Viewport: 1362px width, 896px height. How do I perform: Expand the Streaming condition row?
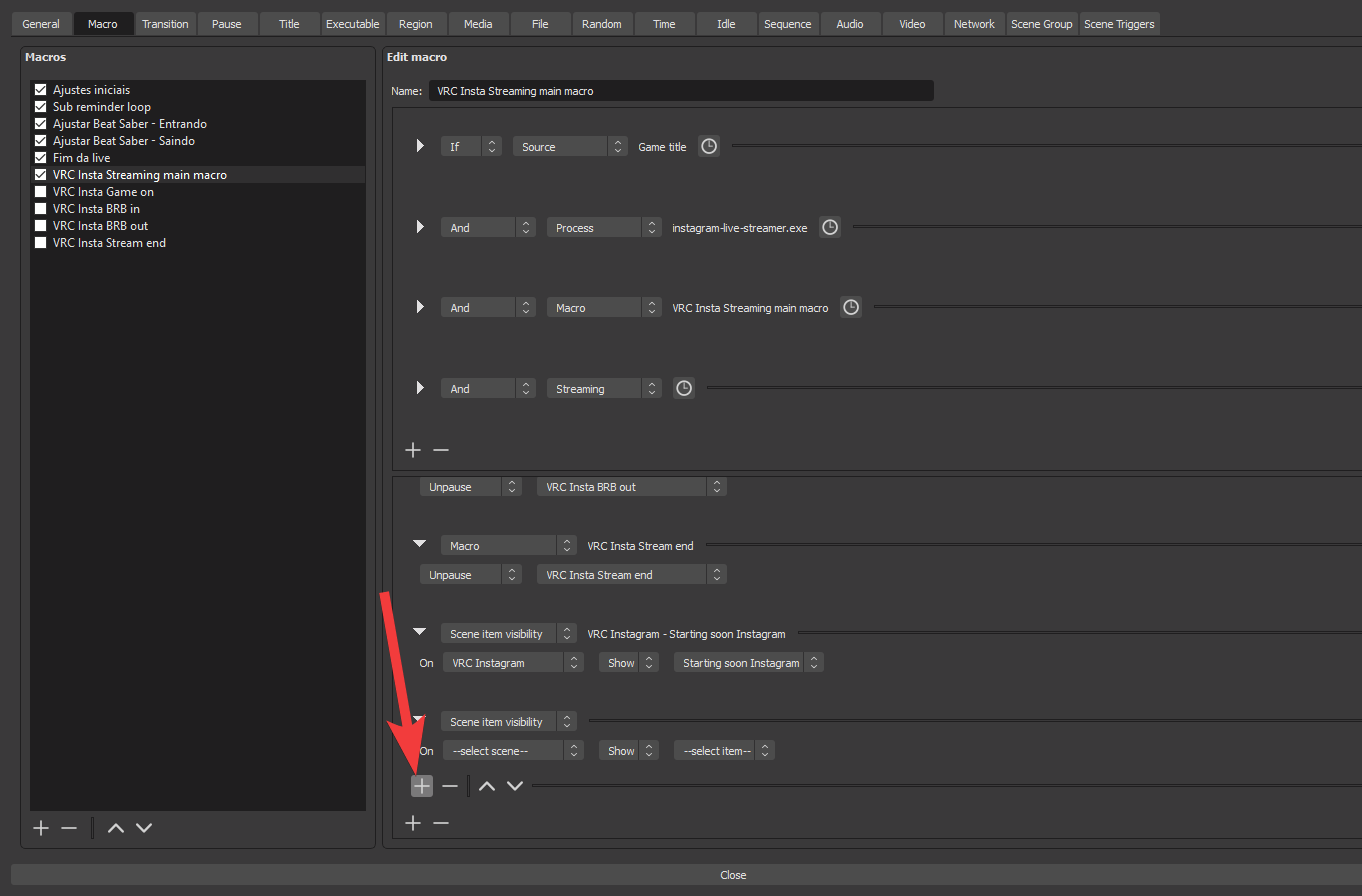tap(420, 389)
